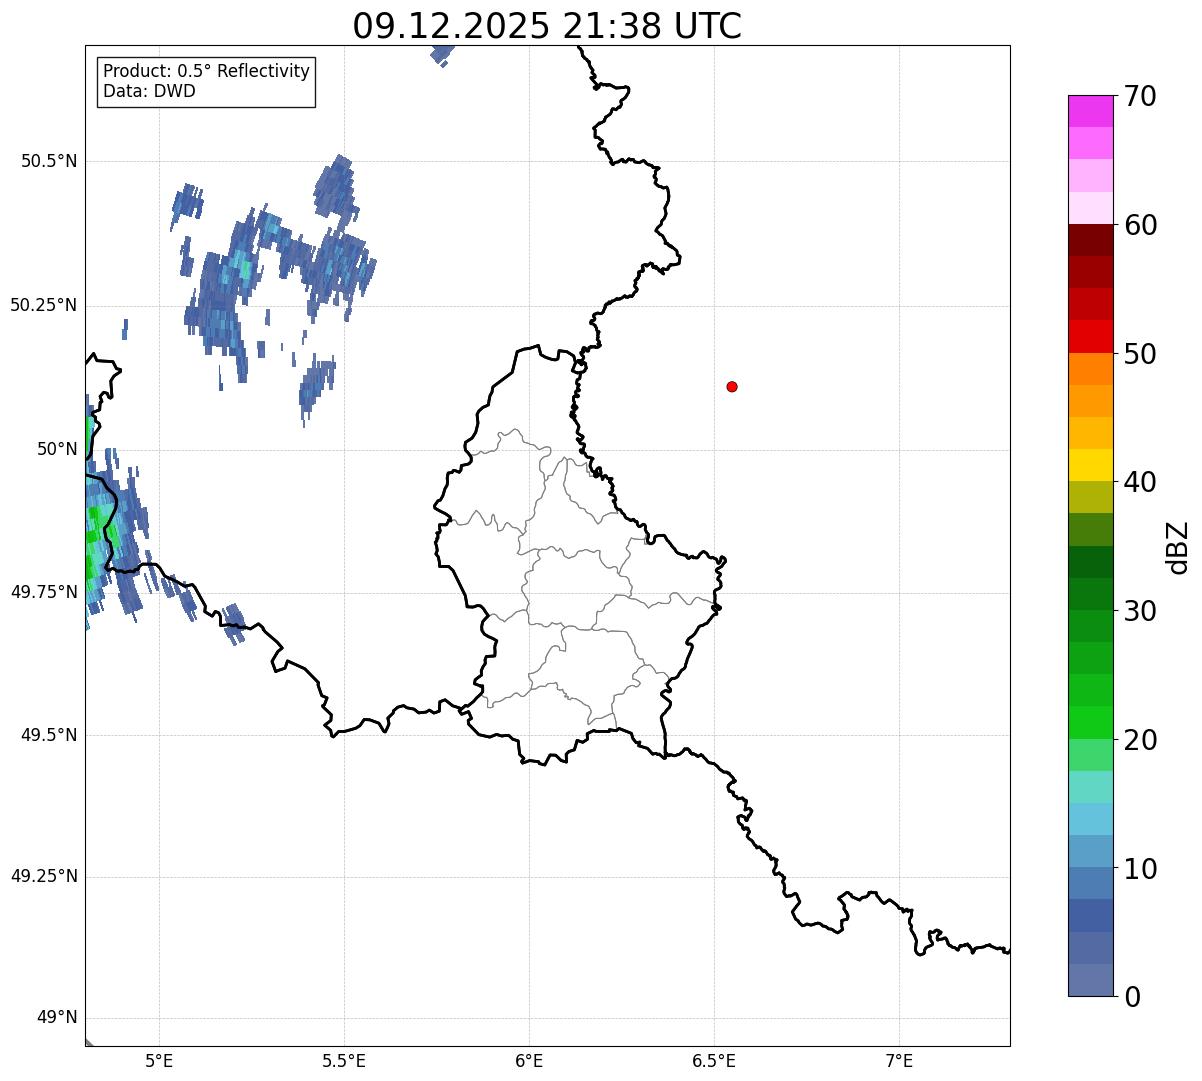Screen dimensions: 1202x1081
Task: Click the colorbar tick label "0"
Action: (x=1132, y=997)
